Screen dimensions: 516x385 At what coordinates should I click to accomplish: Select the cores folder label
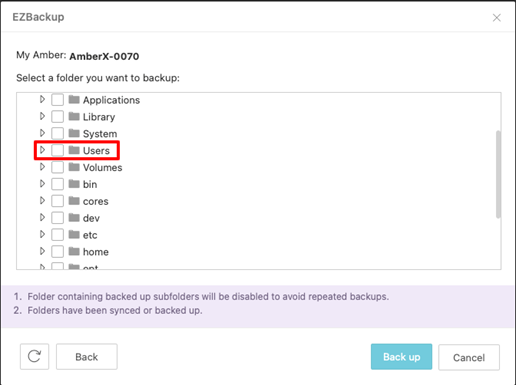pyautogui.click(x=96, y=201)
